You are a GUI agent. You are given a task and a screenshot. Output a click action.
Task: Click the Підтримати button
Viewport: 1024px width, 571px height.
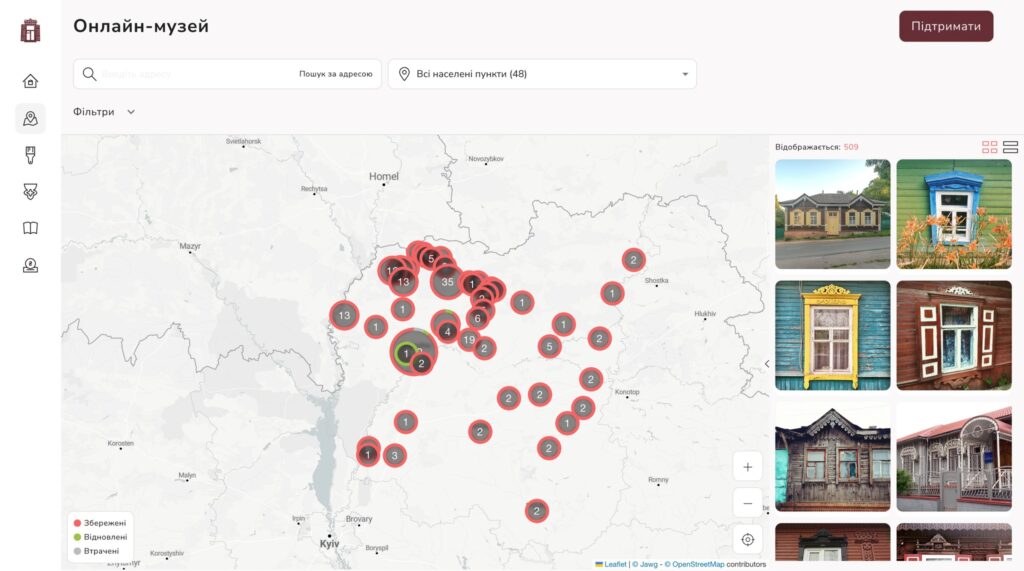point(945,26)
